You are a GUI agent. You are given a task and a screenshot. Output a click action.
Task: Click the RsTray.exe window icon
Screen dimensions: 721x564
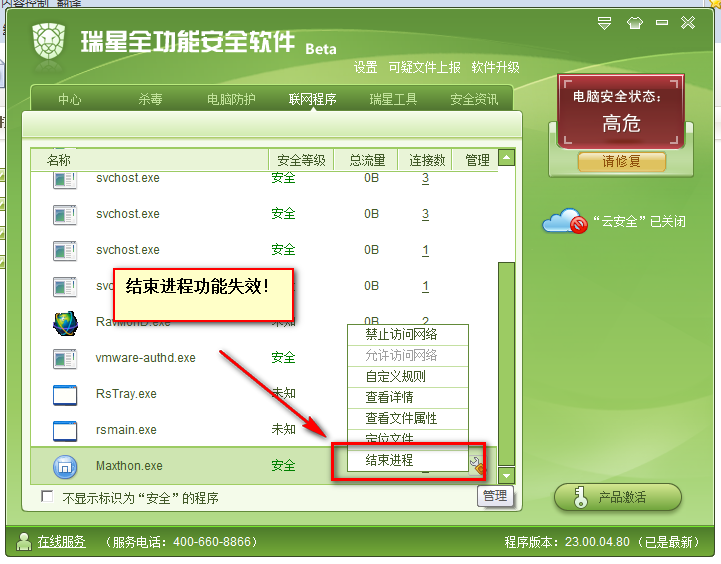[65, 395]
